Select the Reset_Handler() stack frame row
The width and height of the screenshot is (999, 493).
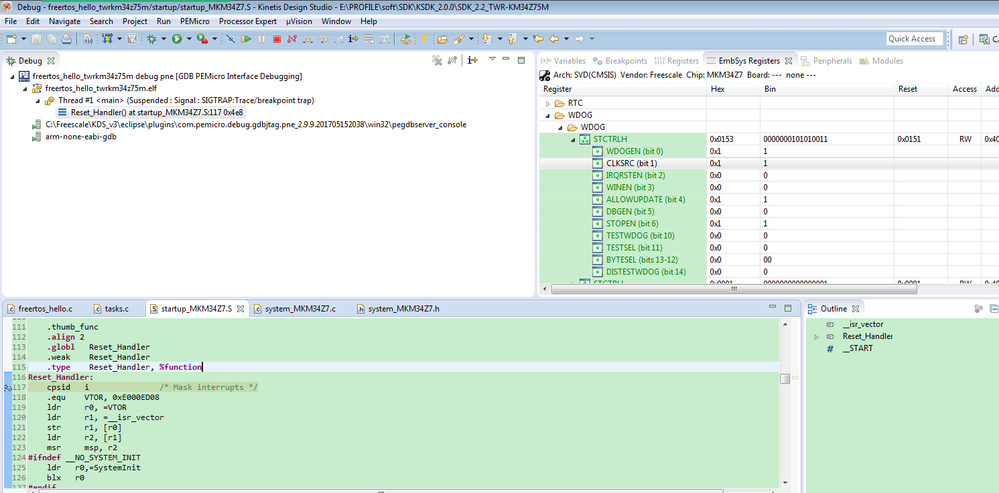click(150, 113)
